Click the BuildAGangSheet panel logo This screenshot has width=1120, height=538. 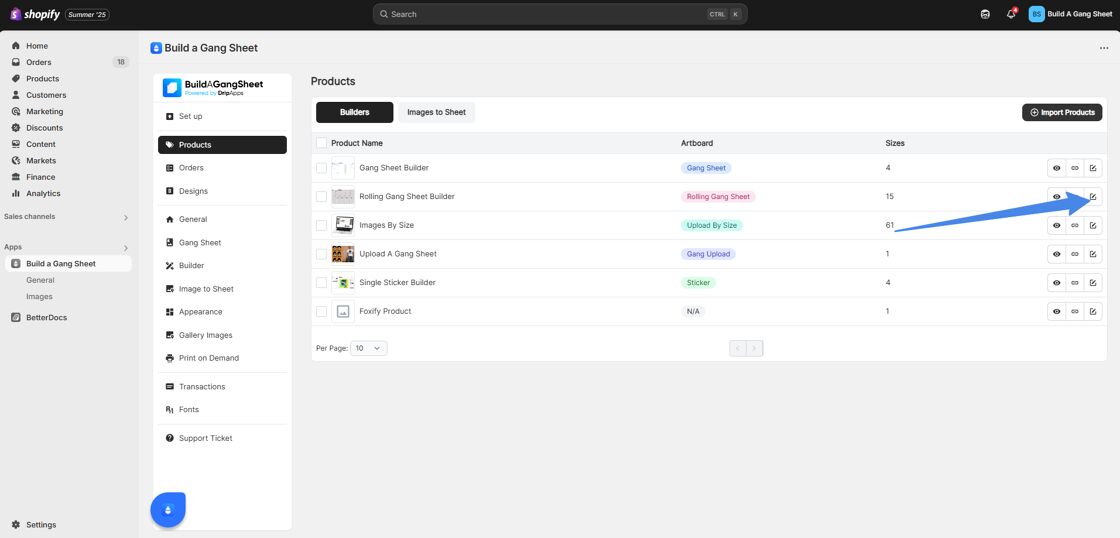(x=213, y=87)
